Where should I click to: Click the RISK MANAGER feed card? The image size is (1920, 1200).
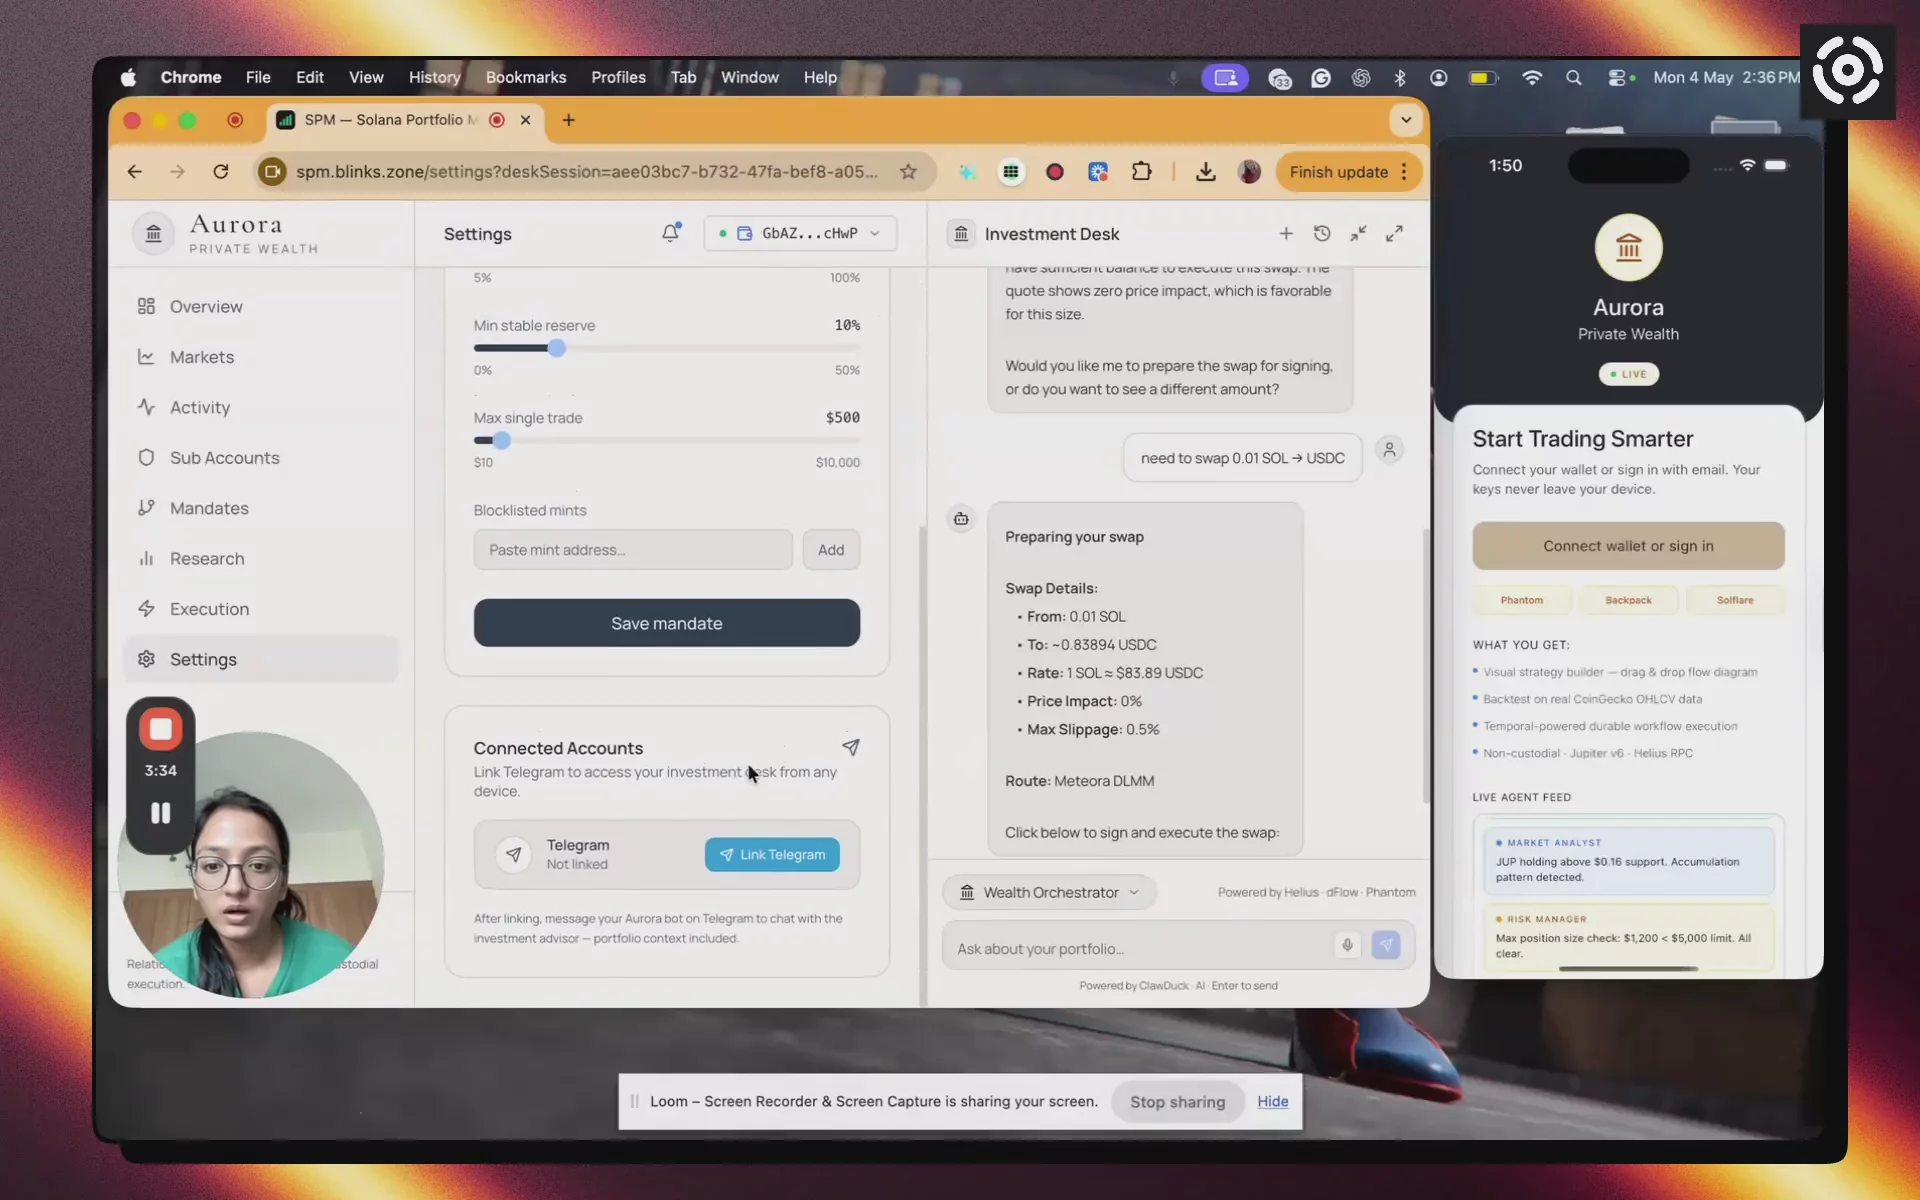pos(1628,938)
